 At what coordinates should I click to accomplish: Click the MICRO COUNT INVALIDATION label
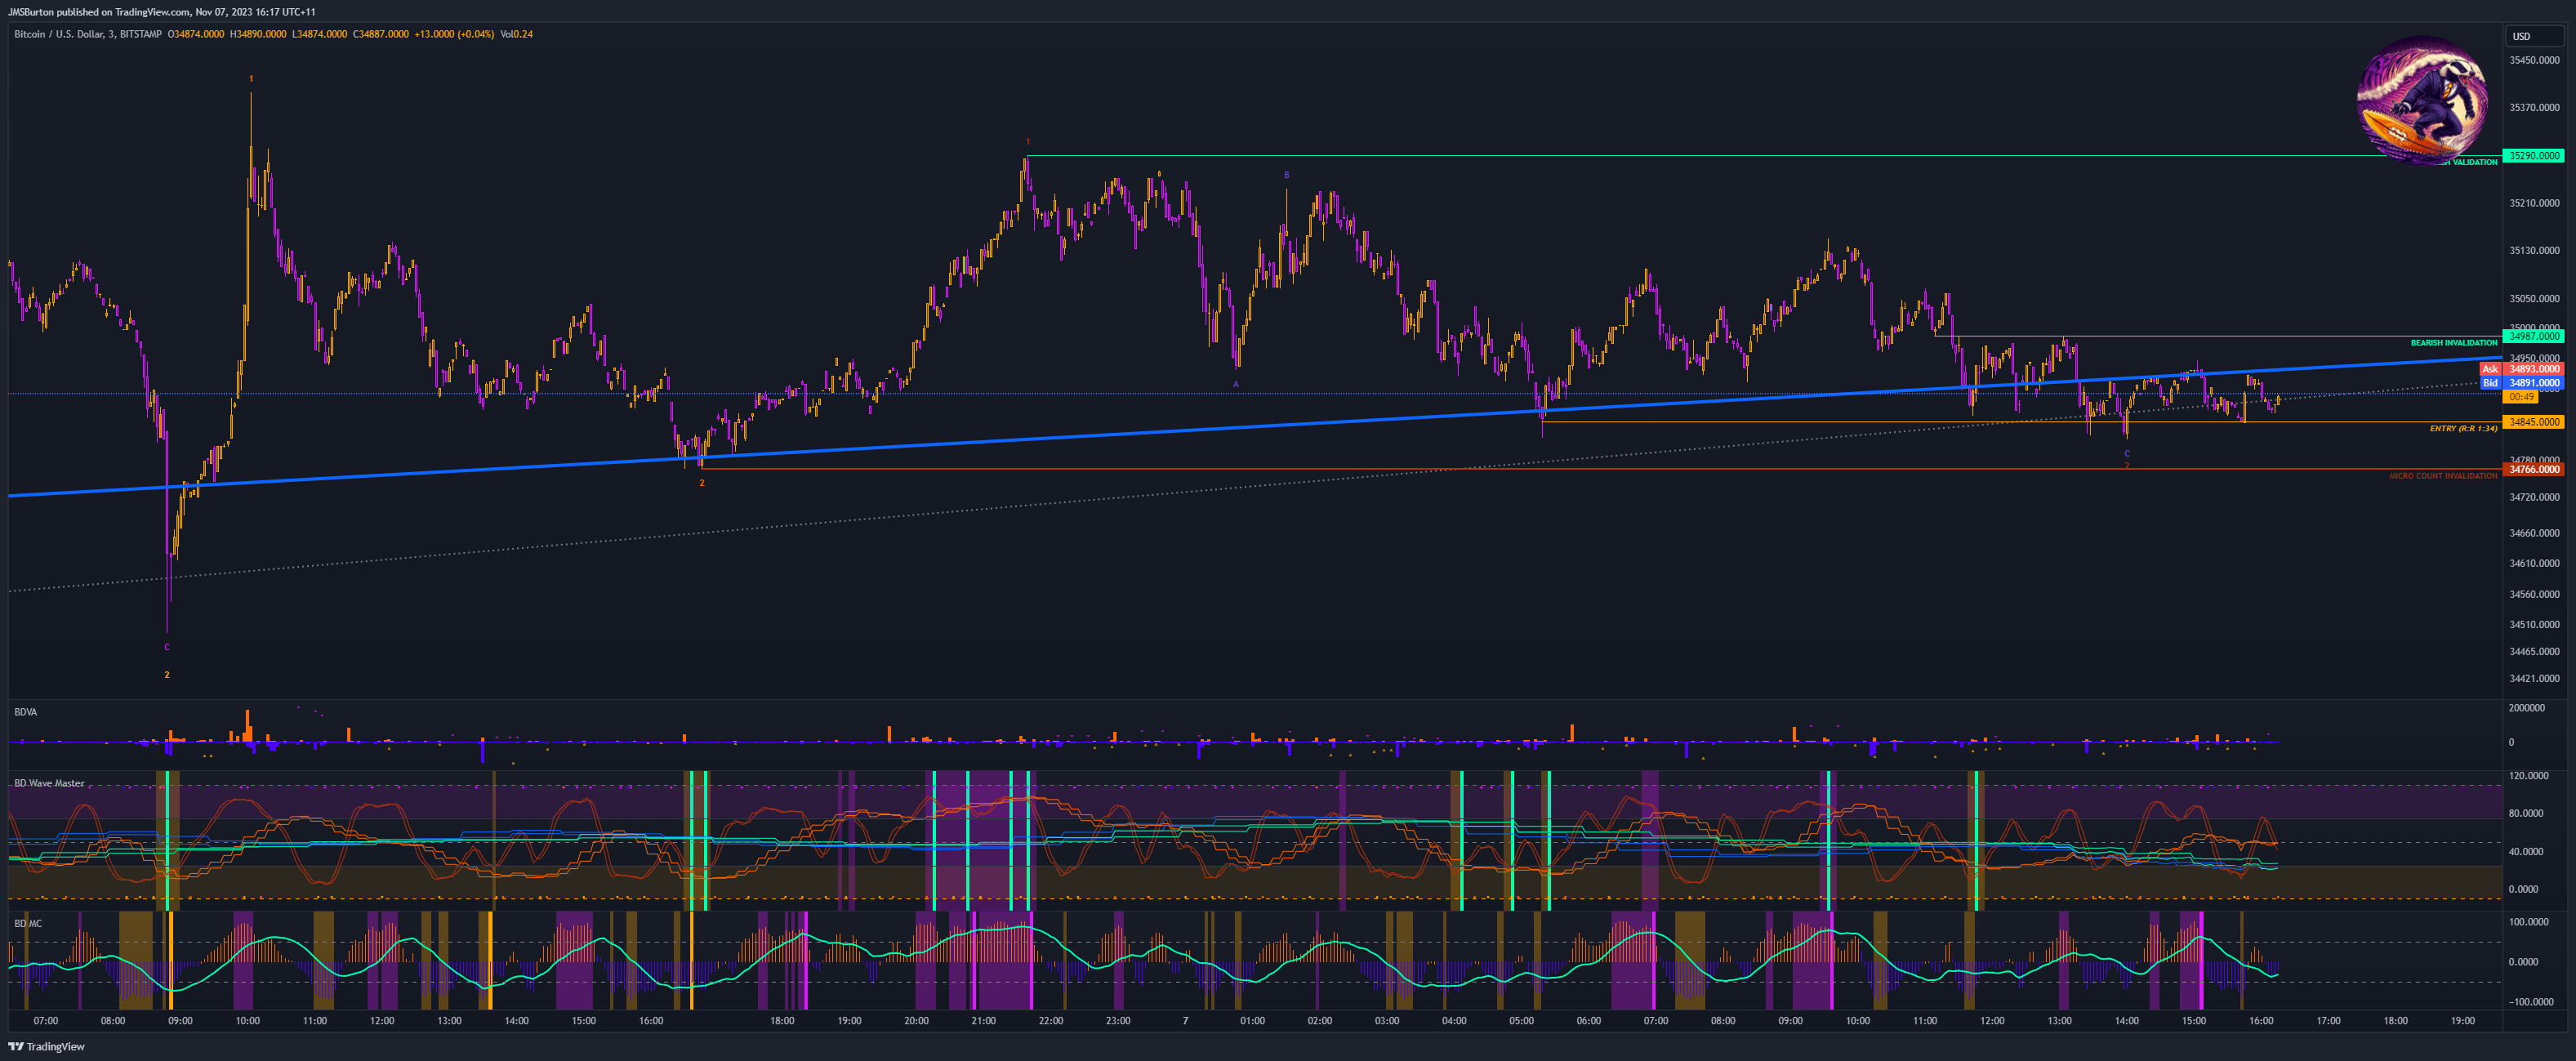click(x=2443, y=476)
